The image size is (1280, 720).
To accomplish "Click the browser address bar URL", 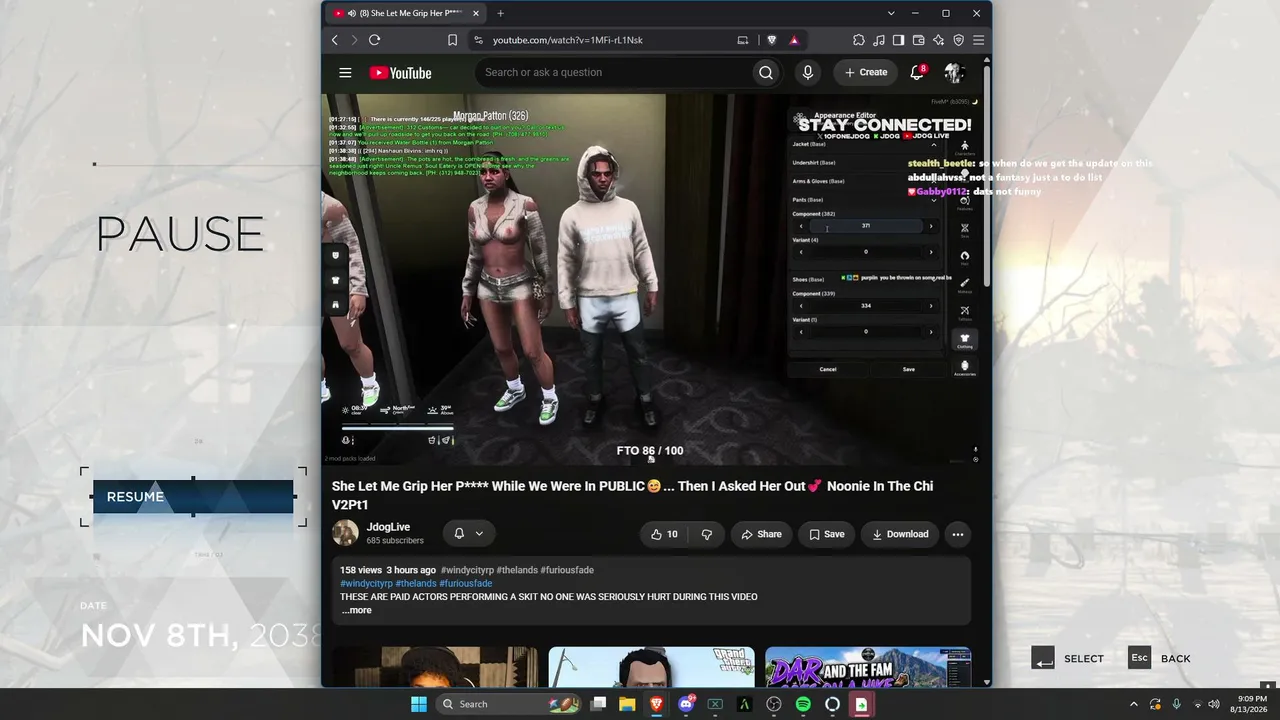I will tap(568, 40).
